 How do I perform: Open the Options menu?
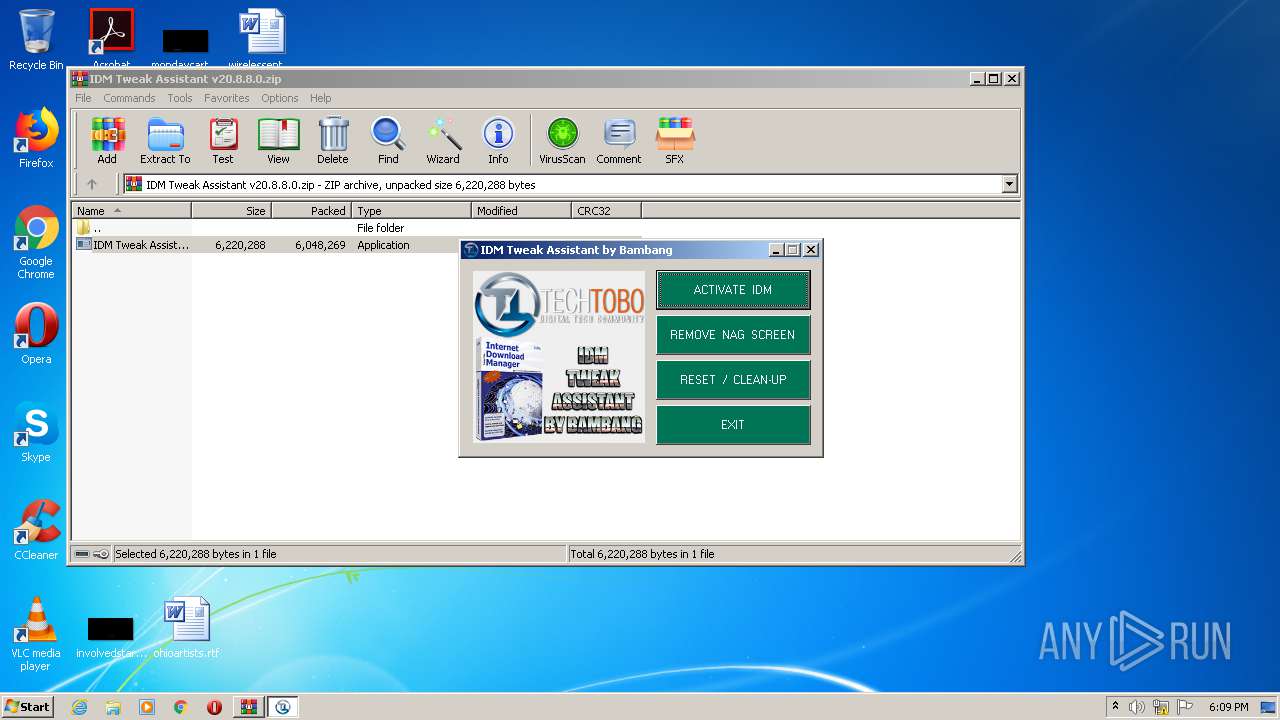(x=280, y=98)
